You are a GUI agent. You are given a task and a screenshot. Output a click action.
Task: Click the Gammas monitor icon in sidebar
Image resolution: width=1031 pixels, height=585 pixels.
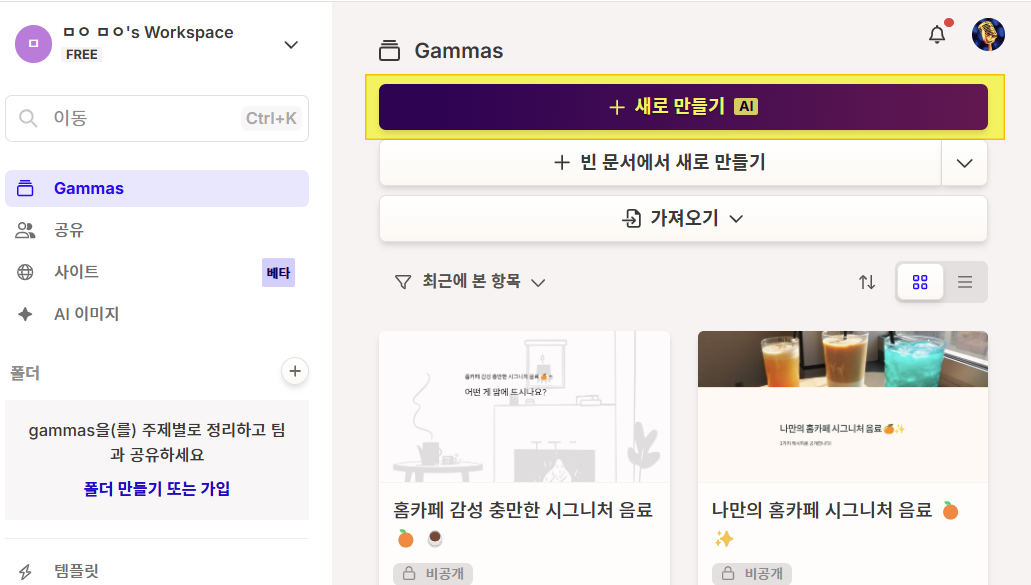tap(24, 188)
